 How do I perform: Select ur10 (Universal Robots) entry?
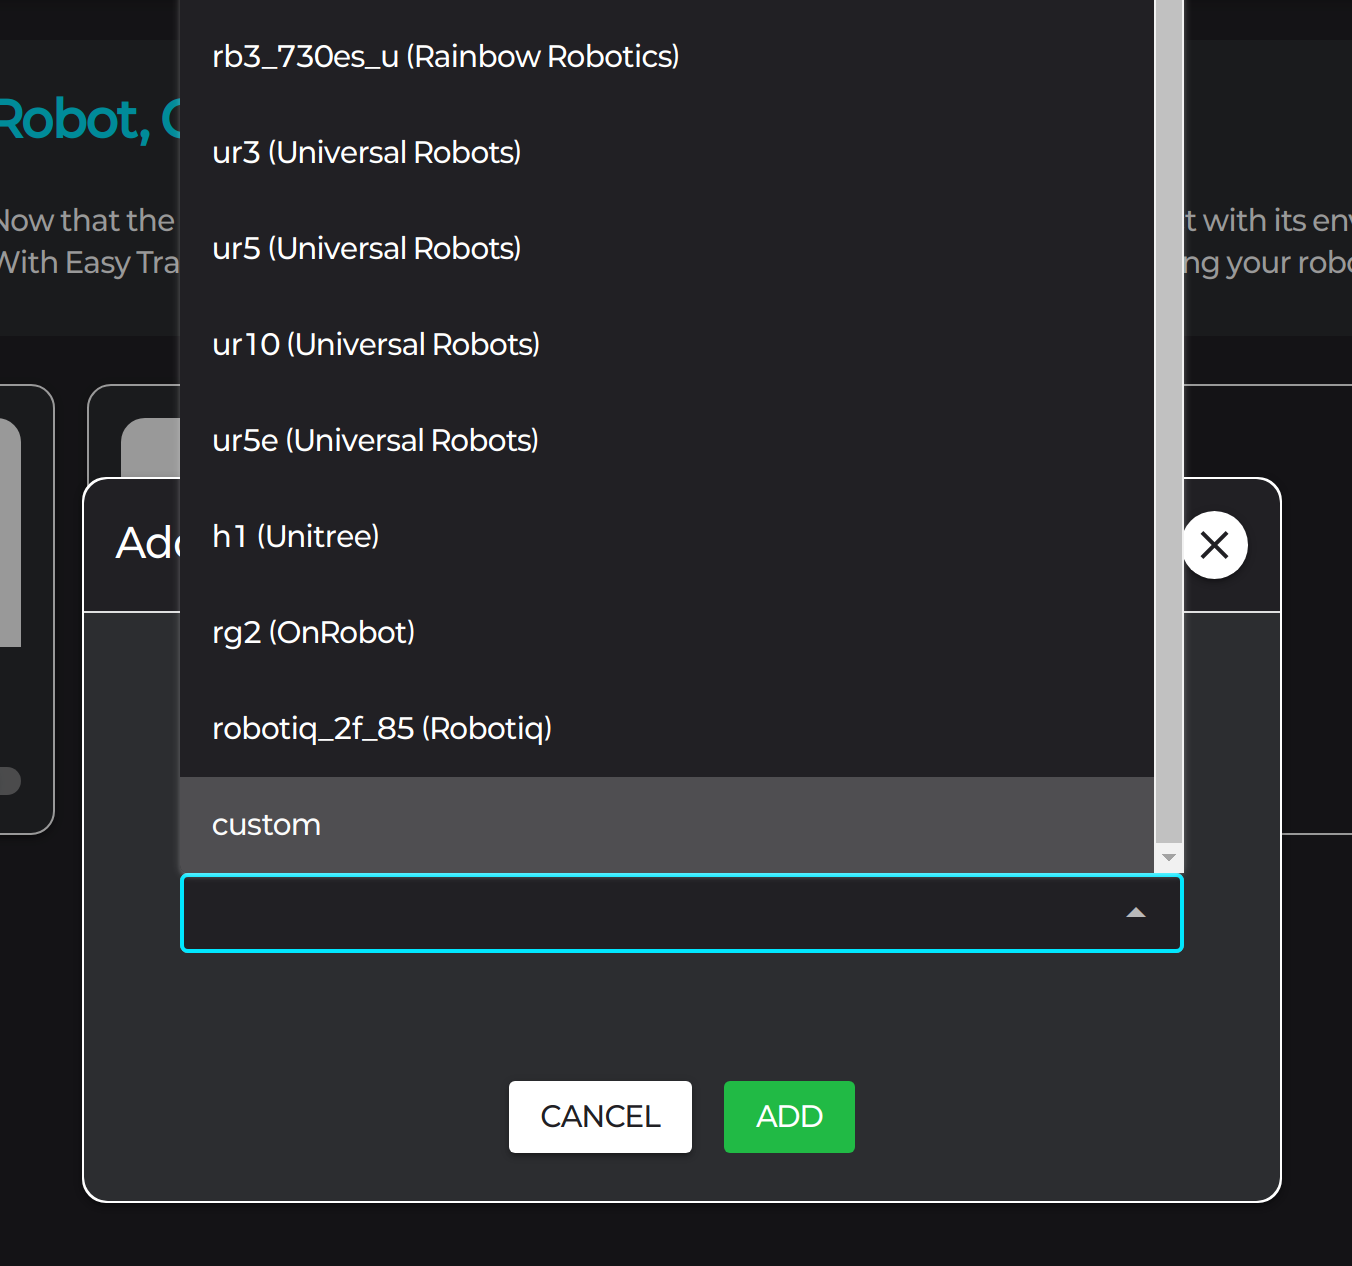point(376,345)
